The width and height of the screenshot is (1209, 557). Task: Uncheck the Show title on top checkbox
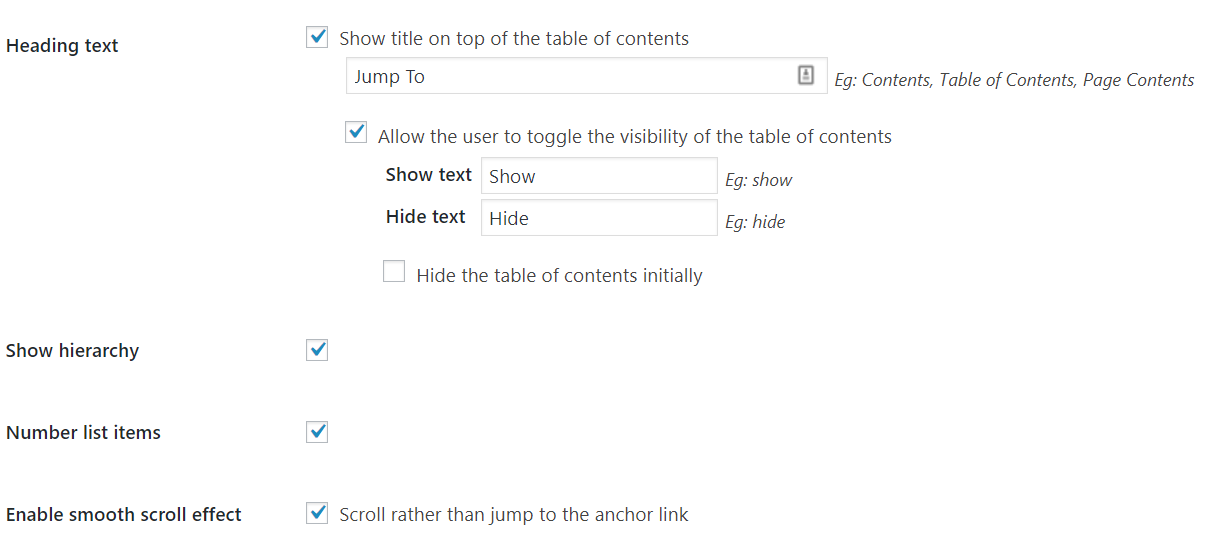317,38
